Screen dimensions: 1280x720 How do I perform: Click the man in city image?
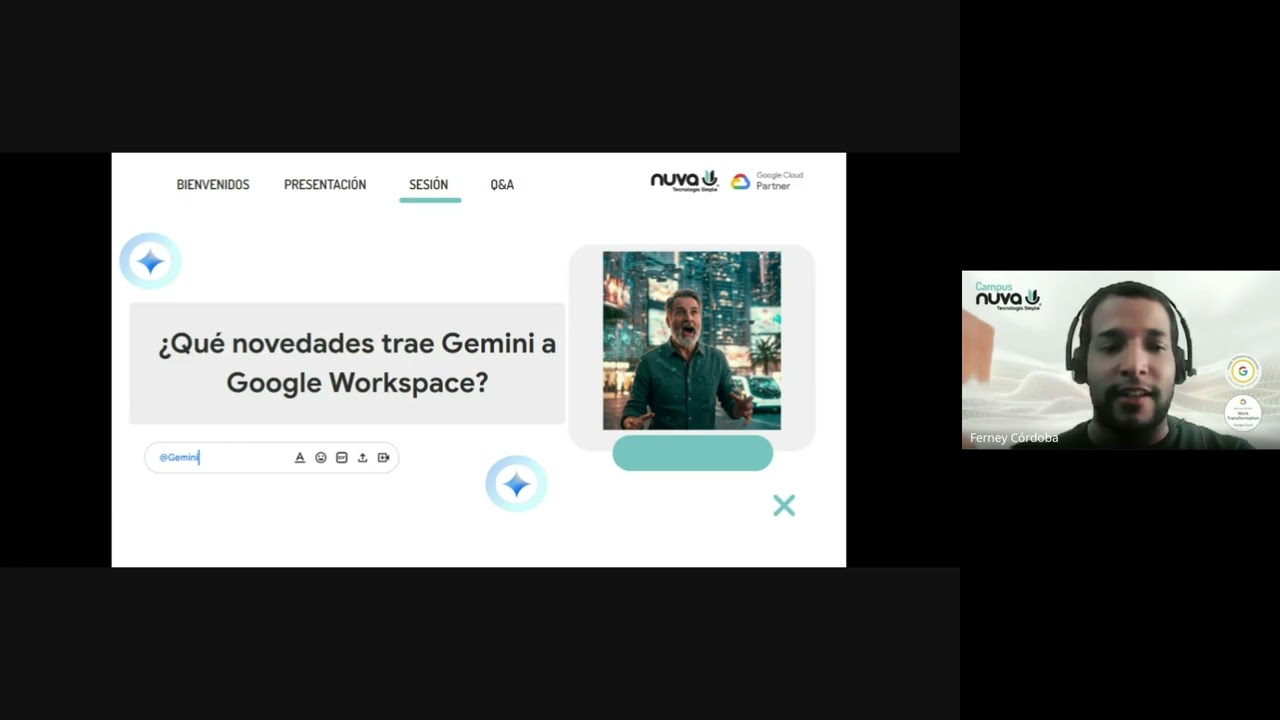click(x=692, y=341)
